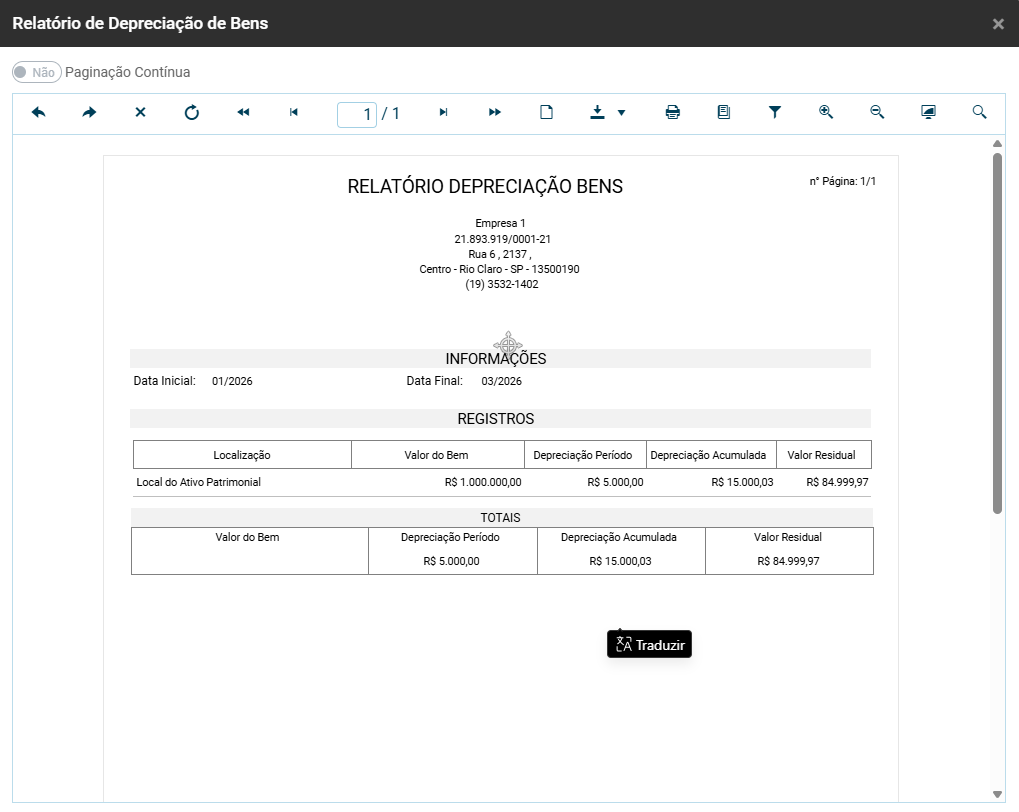The height and width of the screenshot is (812, 1019).
Task: Refresh the depreciation report
Action: (x=192, y=113)
